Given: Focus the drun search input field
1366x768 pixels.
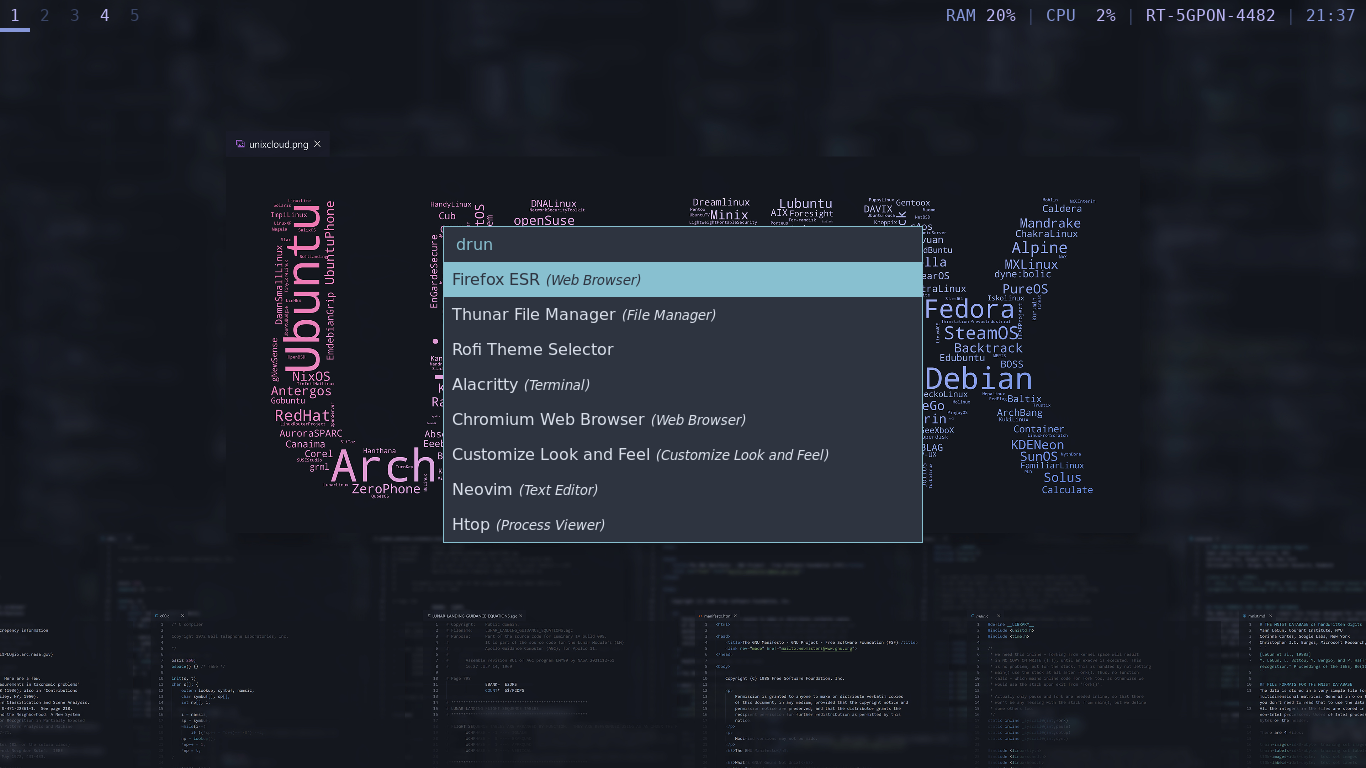Looking at the screenshot, I should [x=682, y=244].
